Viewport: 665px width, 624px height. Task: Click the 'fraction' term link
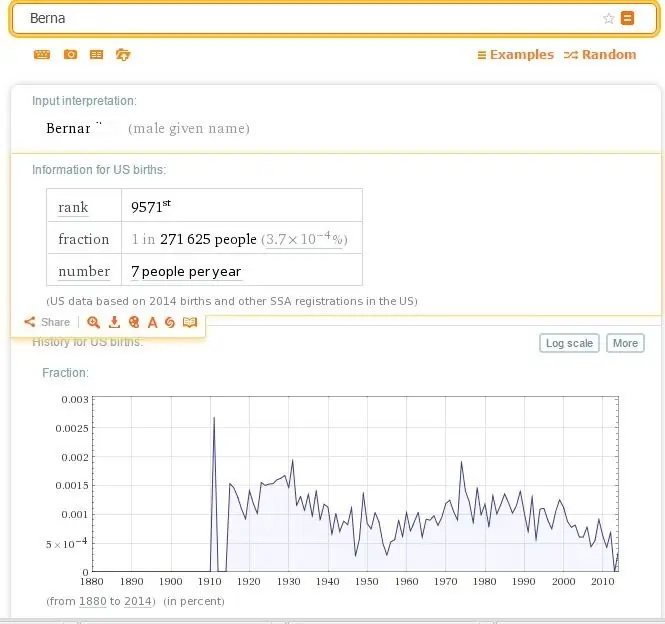click(84, 239)
